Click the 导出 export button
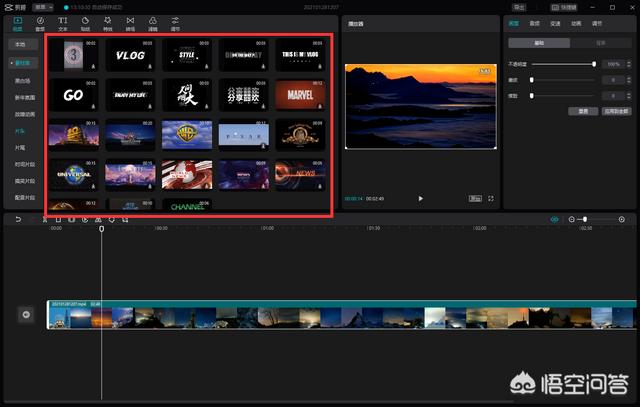The height and width of the screenshot is (407, 640). click(520, 6)
